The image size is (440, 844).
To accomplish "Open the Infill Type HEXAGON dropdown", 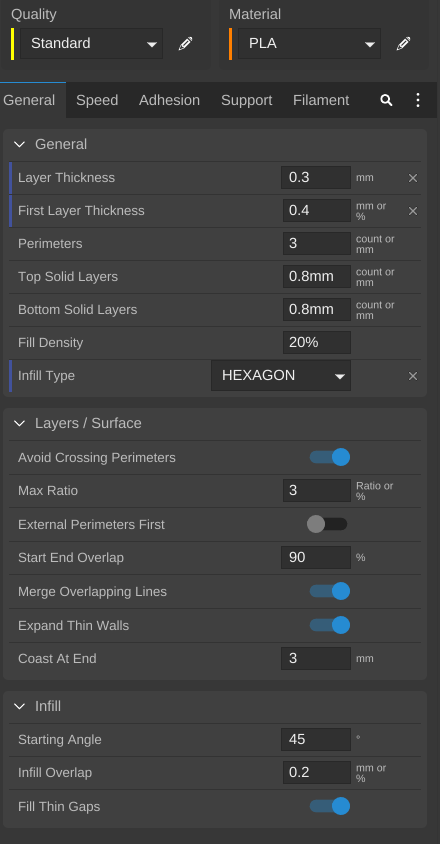I will (281, 376).
